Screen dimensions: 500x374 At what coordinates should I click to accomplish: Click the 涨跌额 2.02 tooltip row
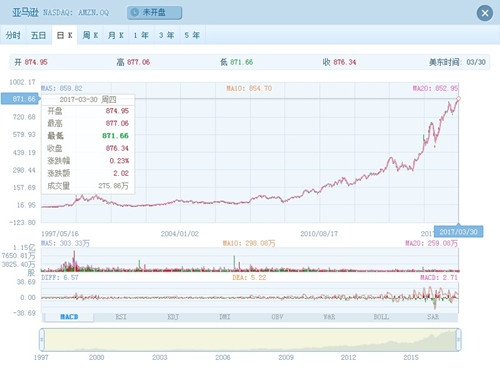tap(88, 173)
